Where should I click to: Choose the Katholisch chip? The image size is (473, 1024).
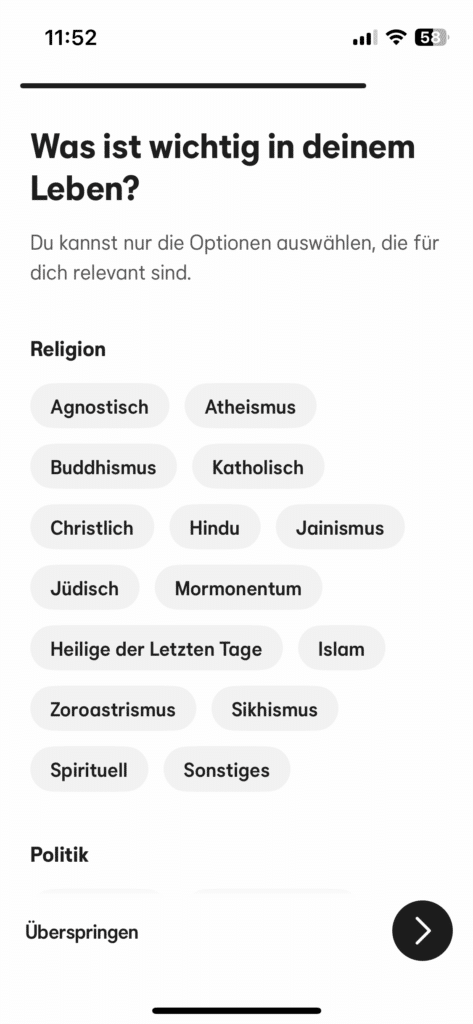pos(258,467)
